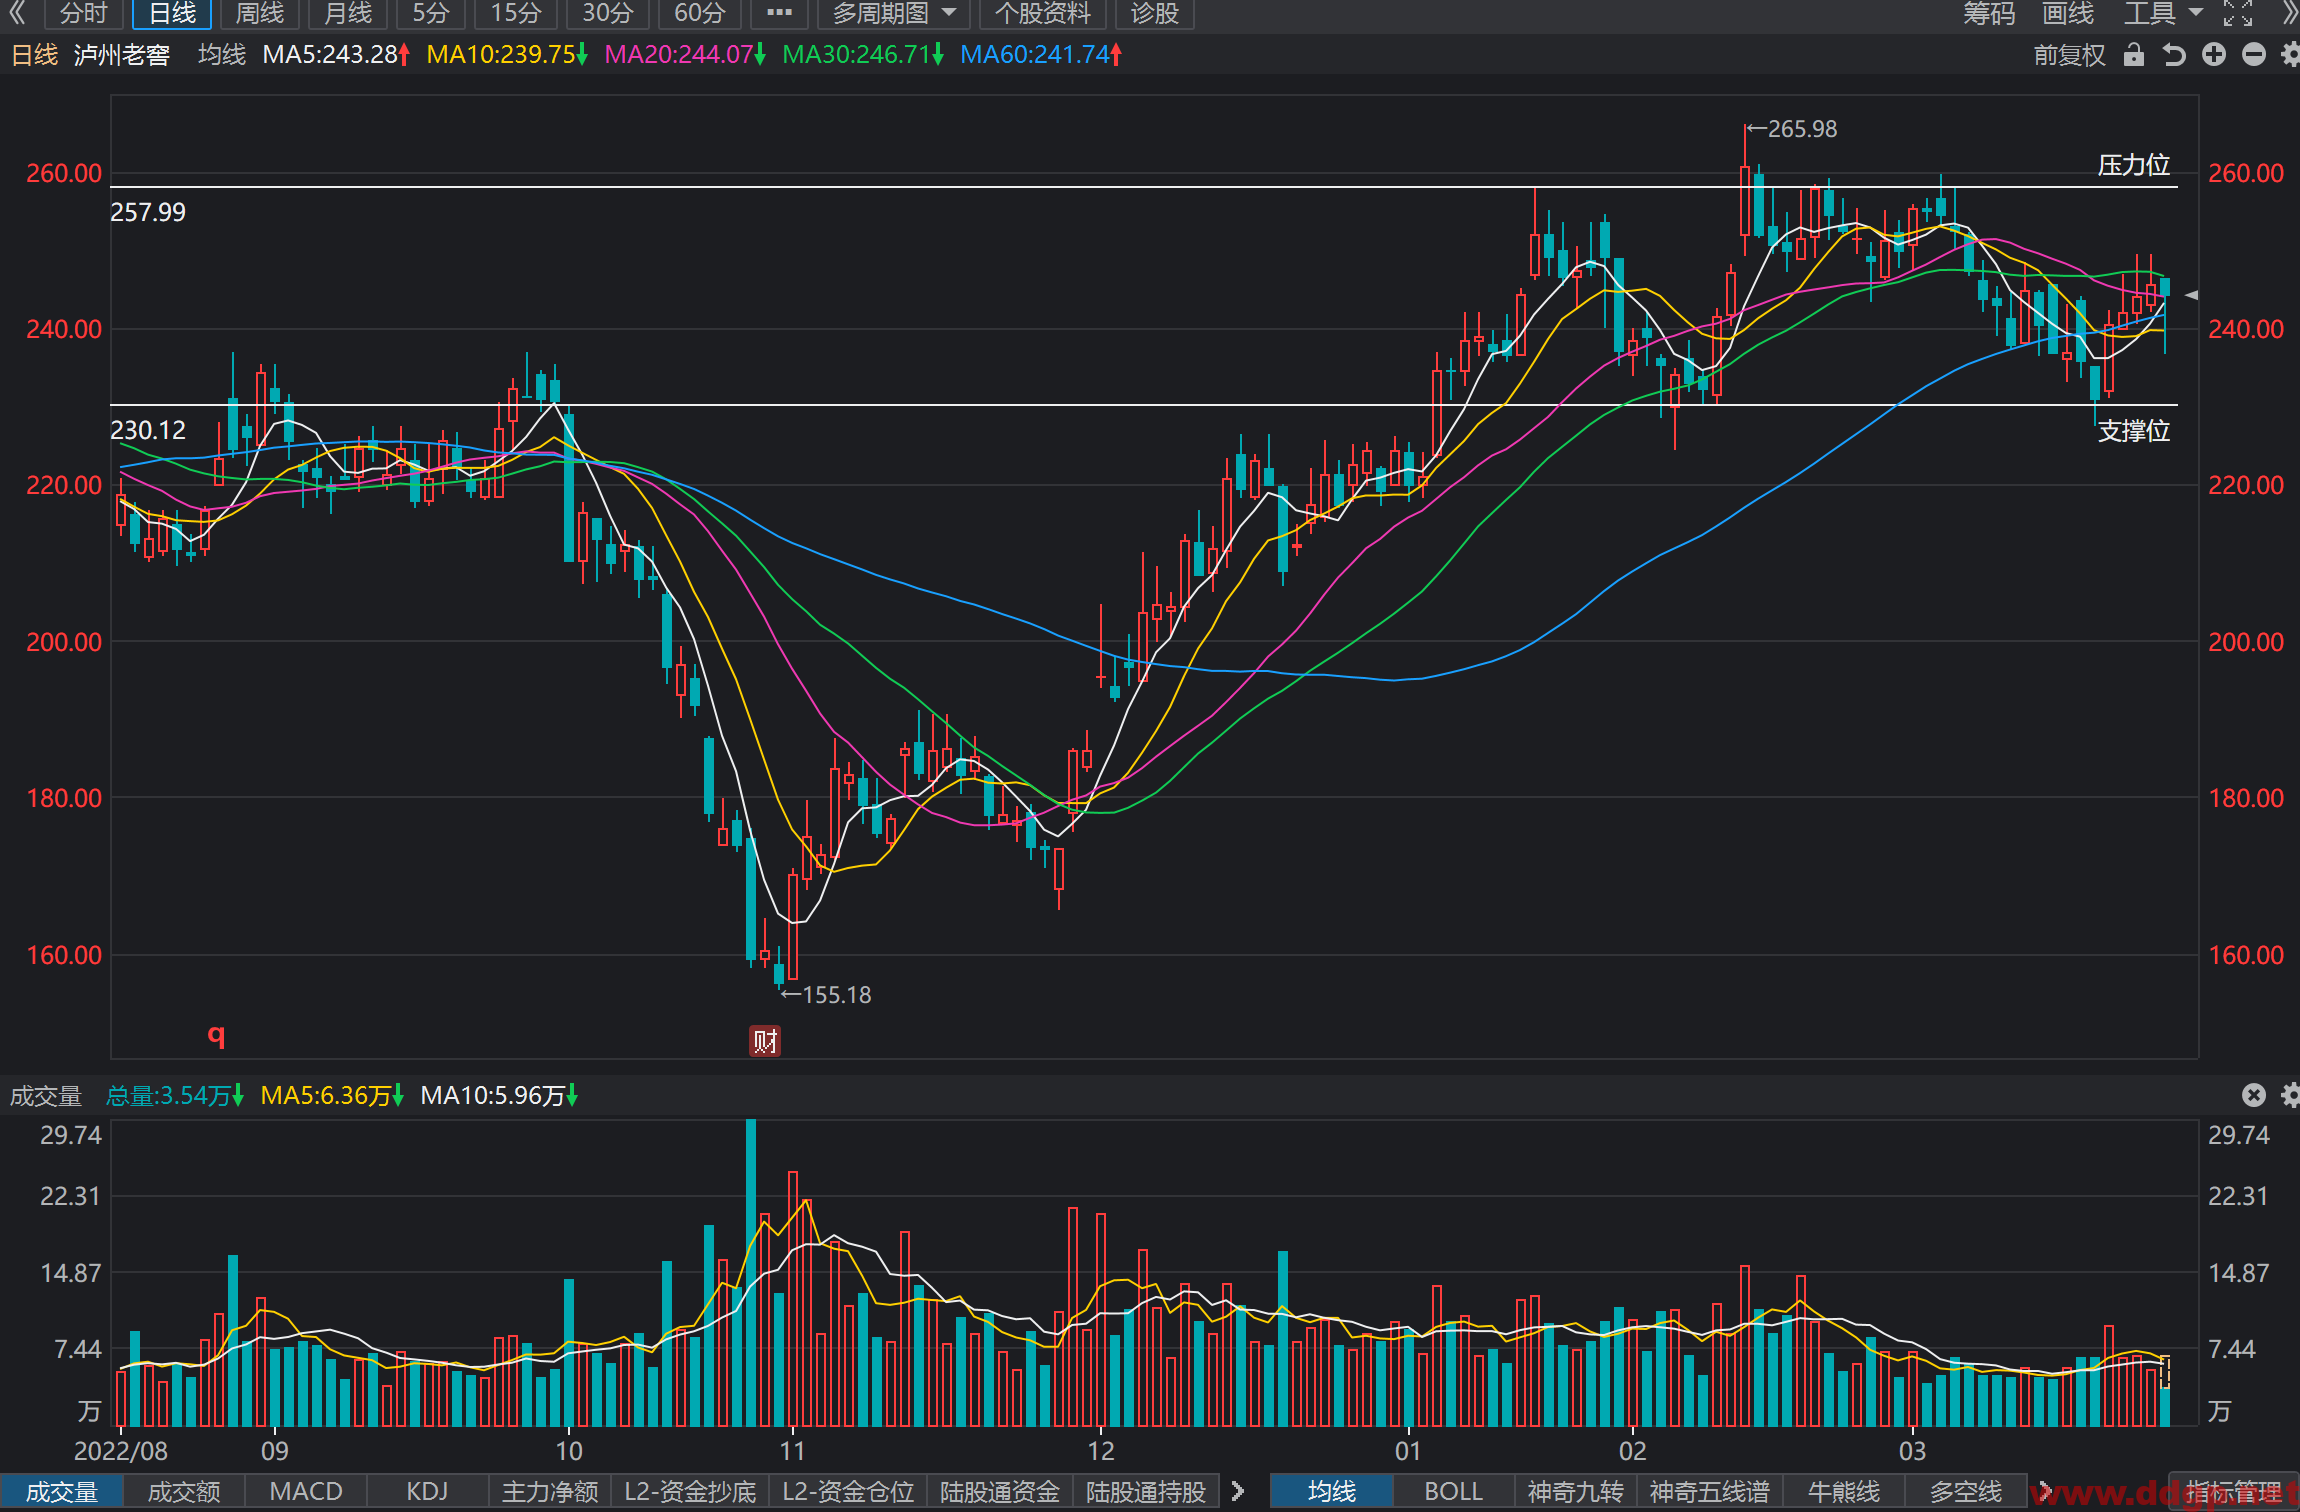Viewport: 2300px width, 1512px height.
Task: Close the 成交量 volume panel
Action: (x=2253, y=1095)
